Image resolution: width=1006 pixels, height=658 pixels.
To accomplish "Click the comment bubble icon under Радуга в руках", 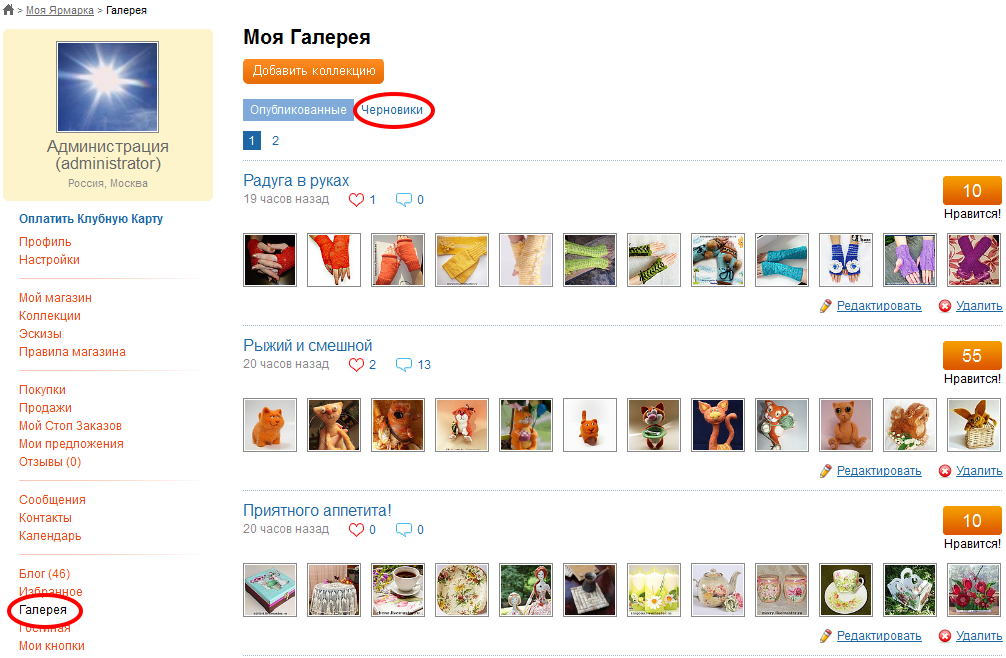I will [x=404, y=200].
